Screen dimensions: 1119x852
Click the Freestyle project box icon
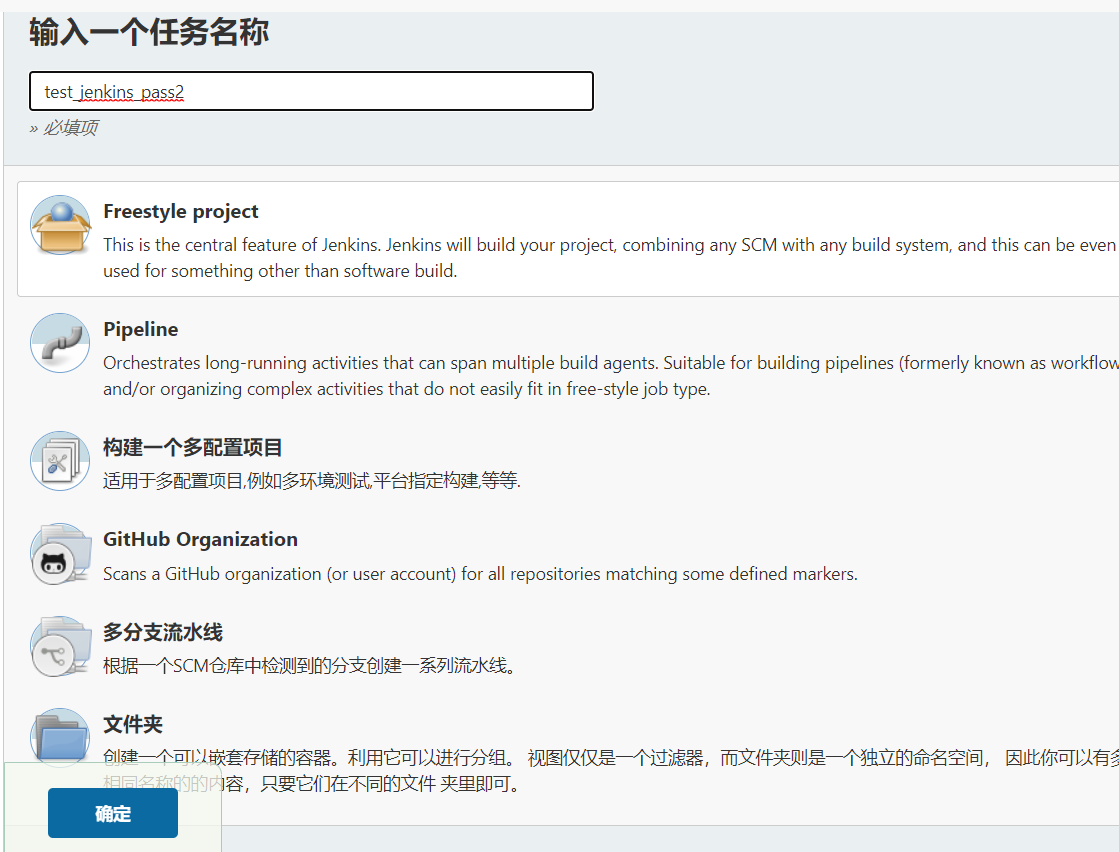tap(60, 225)
